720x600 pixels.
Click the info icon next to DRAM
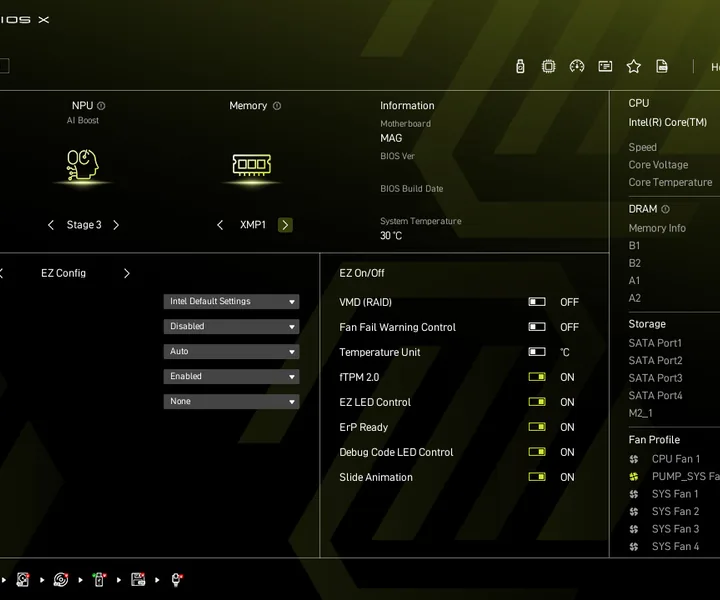pyautogui.click(x=665, y=209)
